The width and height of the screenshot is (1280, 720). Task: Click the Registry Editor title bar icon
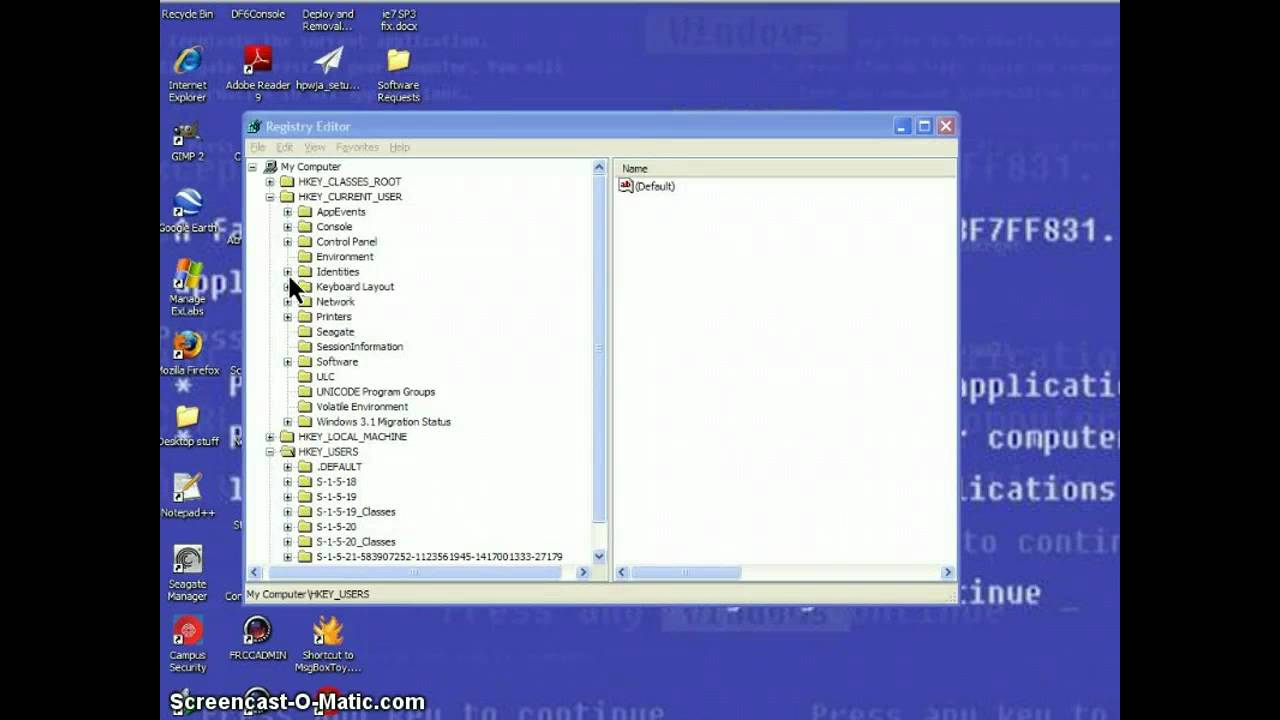255,126
